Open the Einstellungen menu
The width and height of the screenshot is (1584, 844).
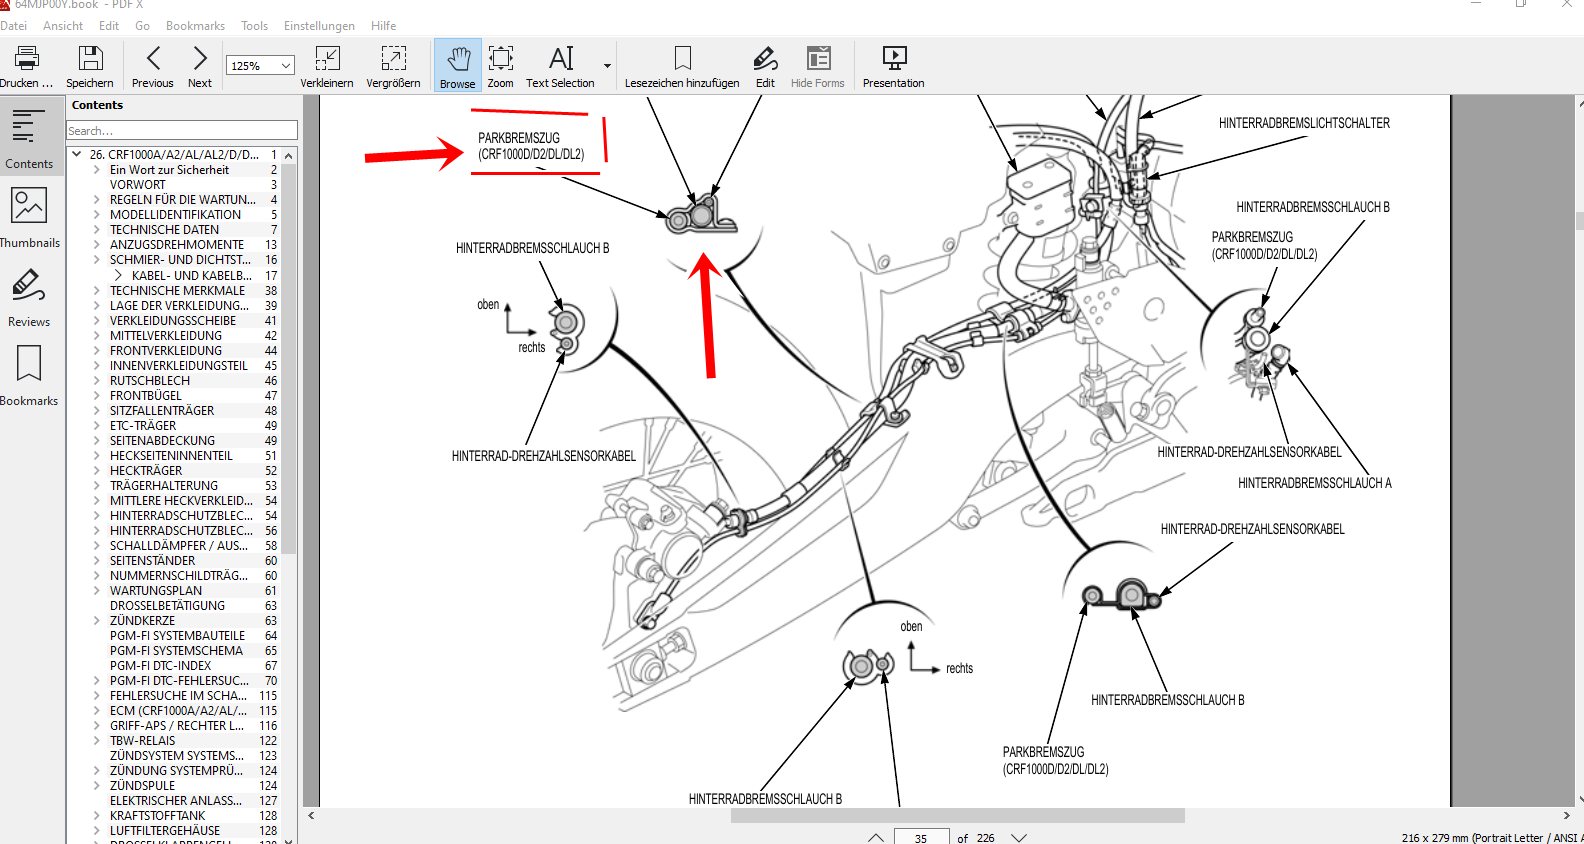coord(319,26)
